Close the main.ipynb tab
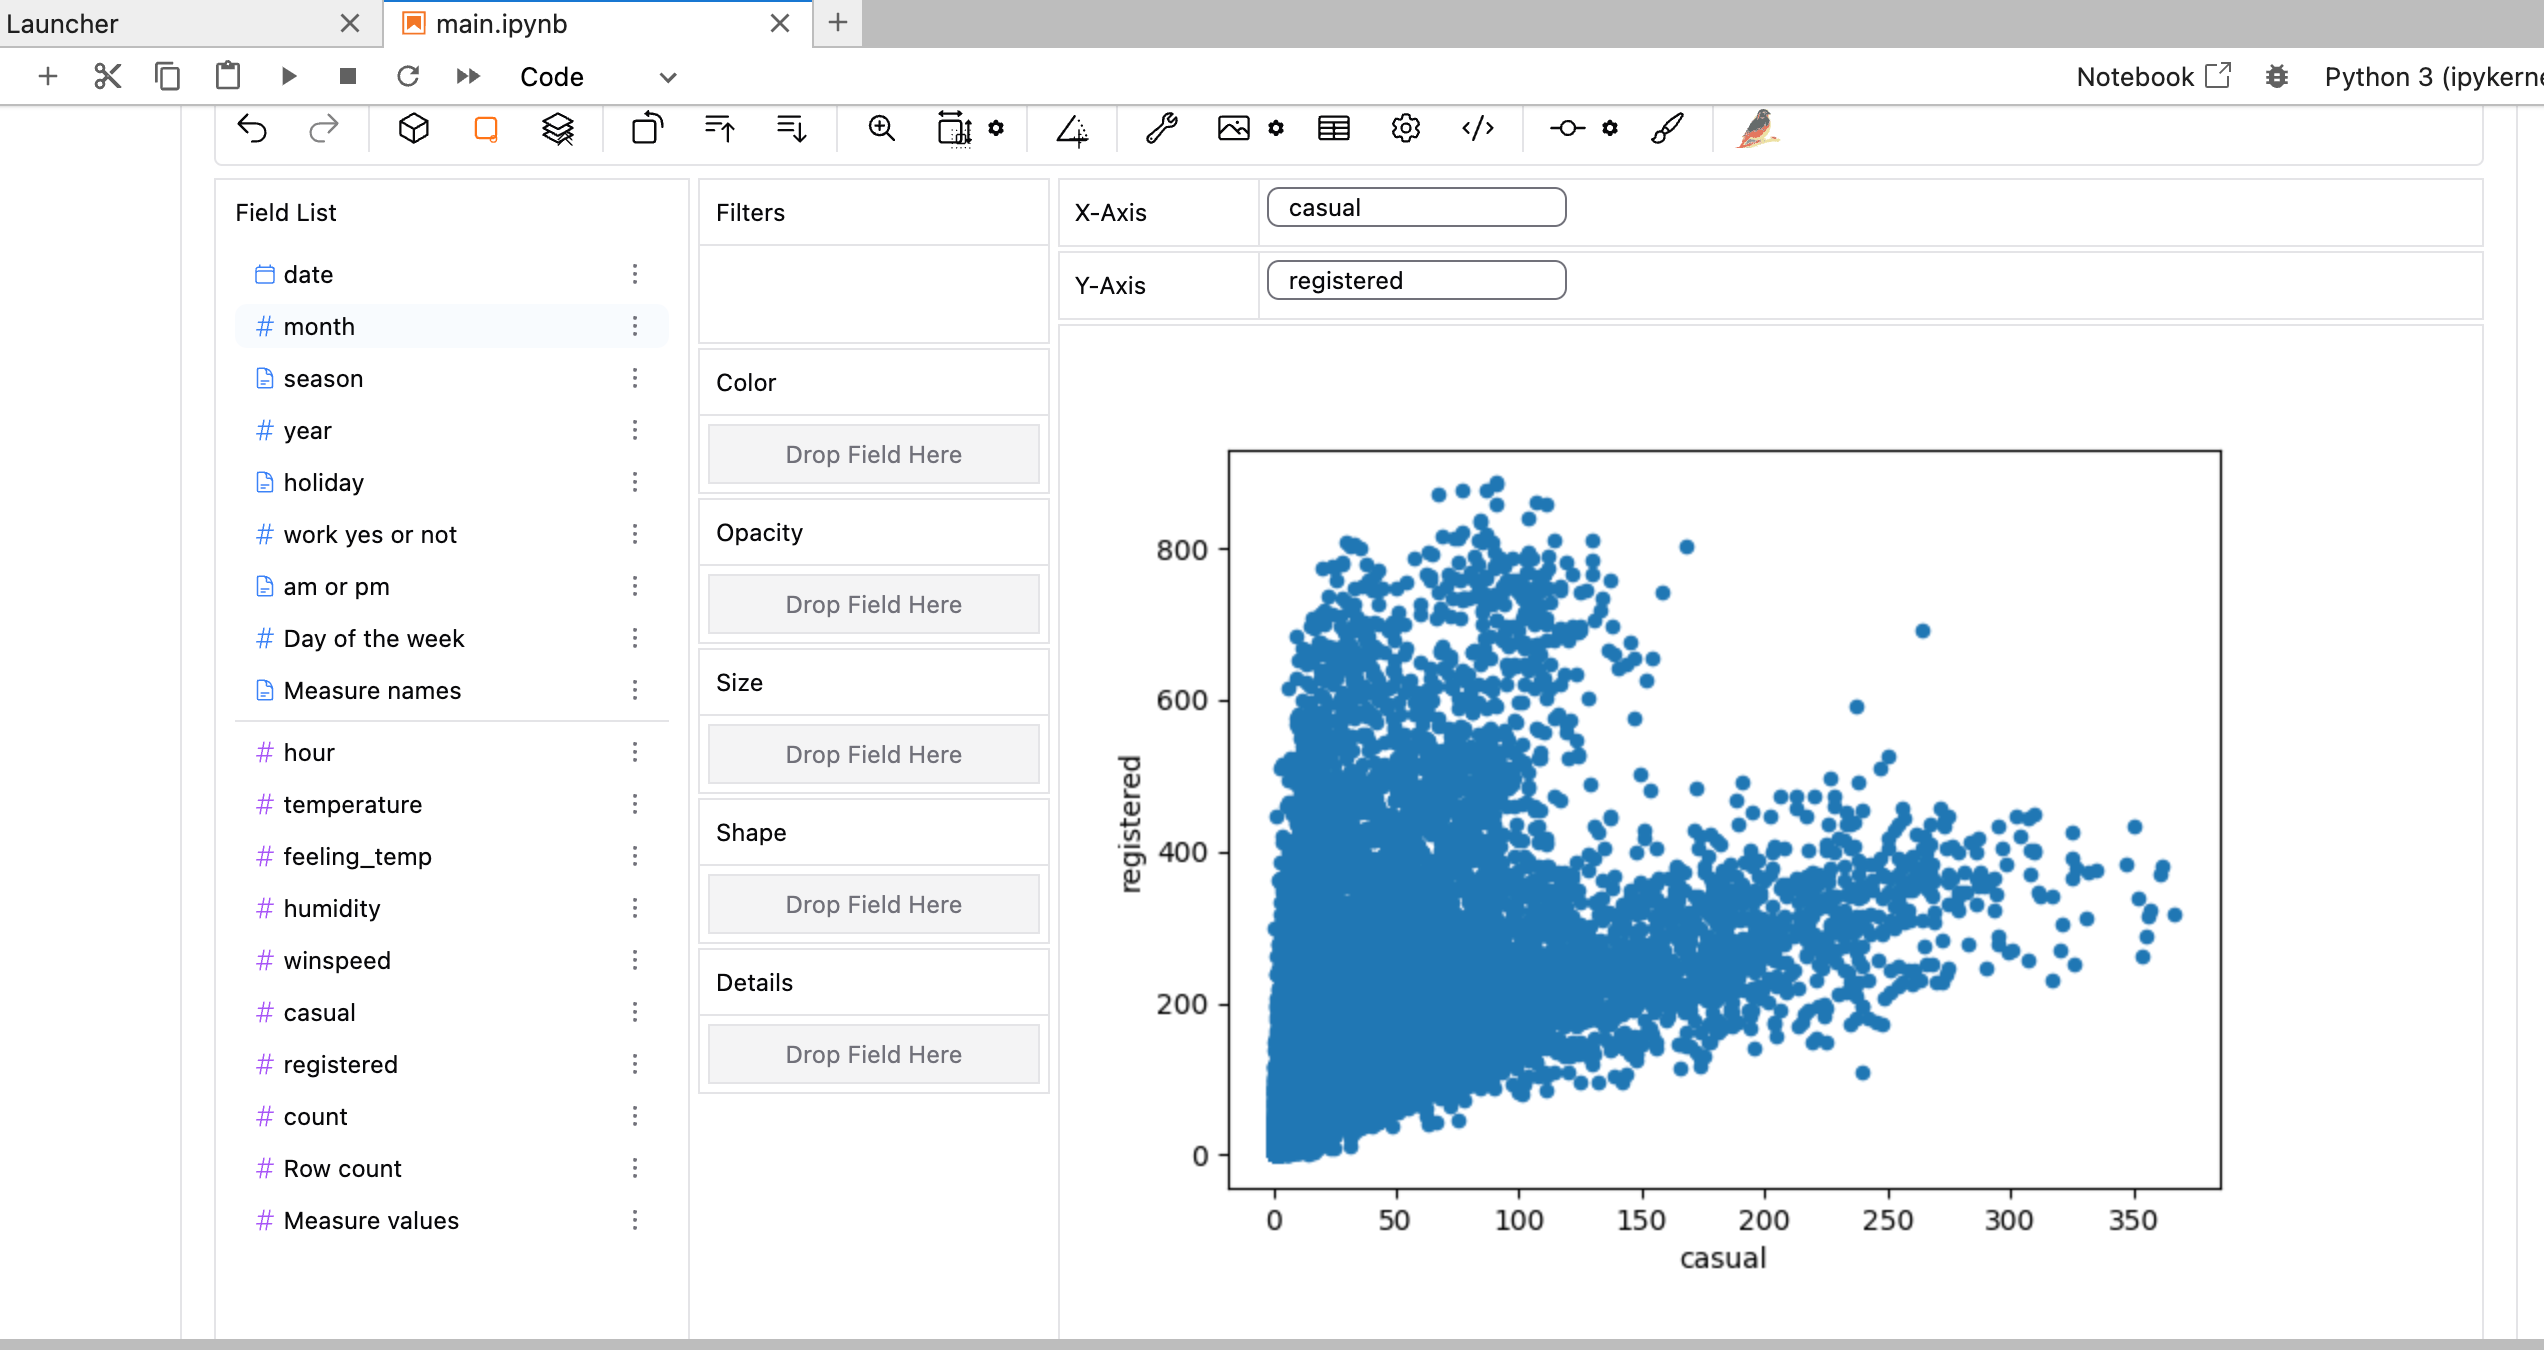This screenshot has height=1350, width=2544. click(x=780, y=23)
